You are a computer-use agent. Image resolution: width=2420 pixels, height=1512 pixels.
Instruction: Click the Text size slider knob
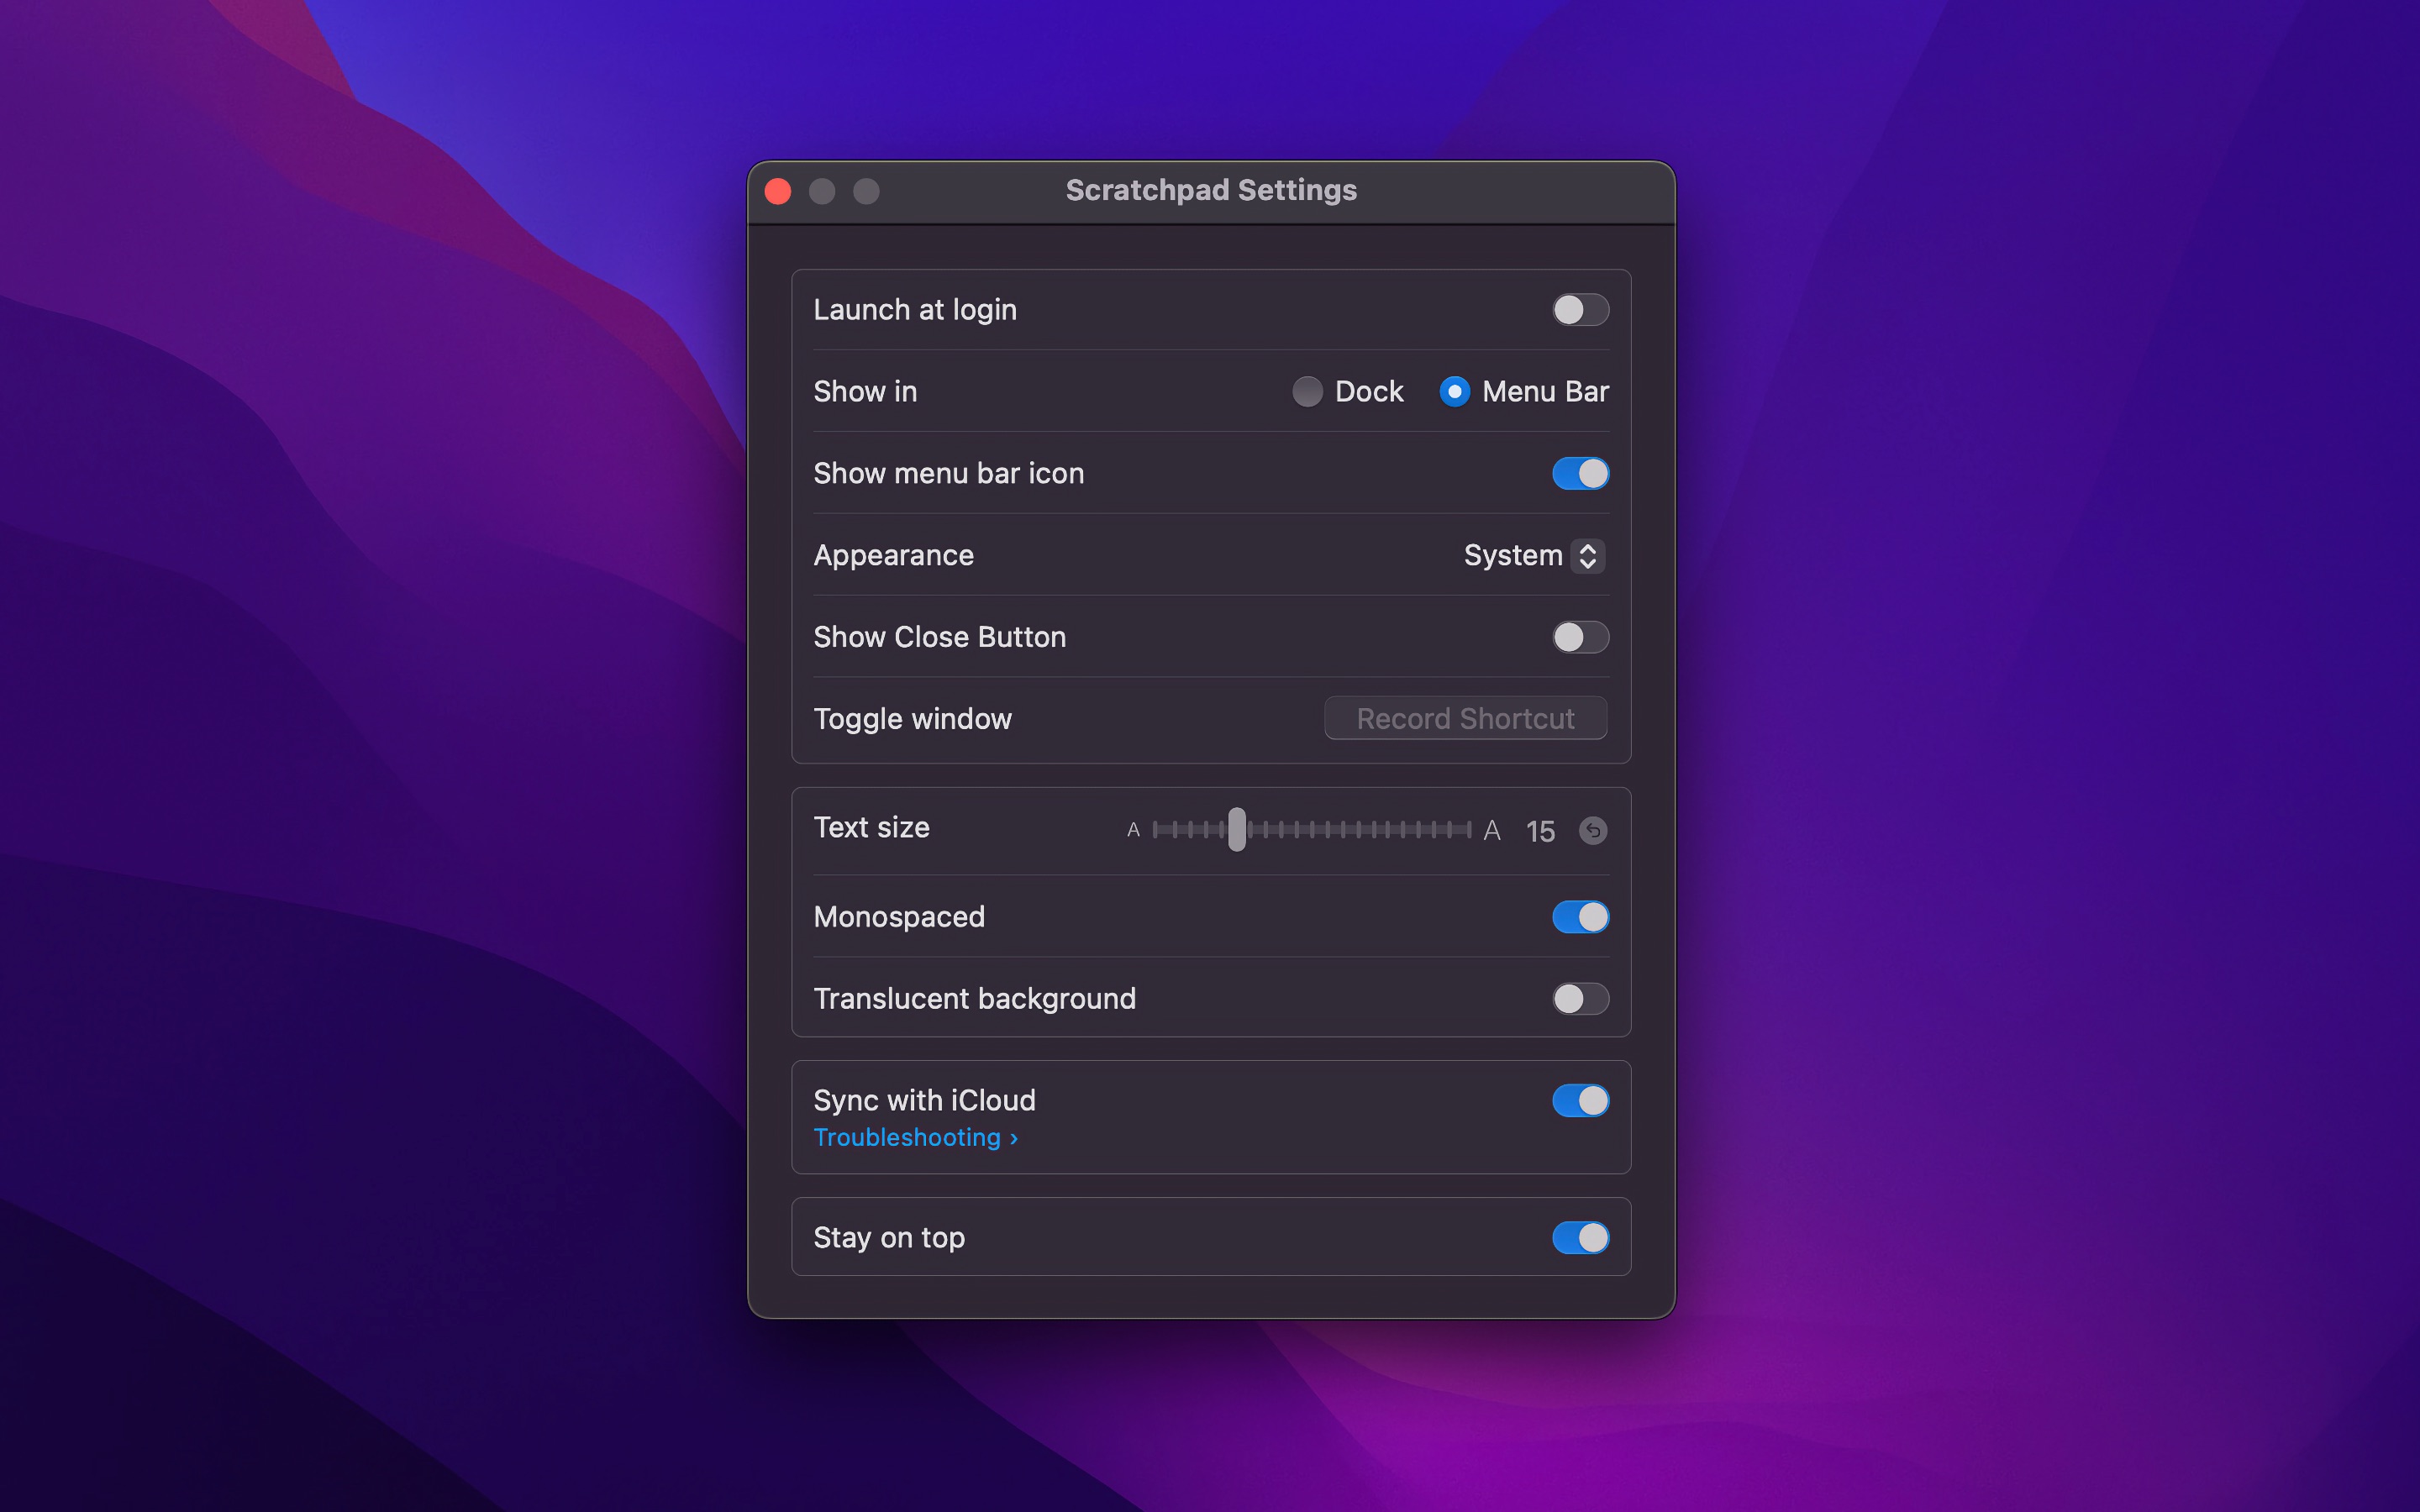[1237, 829]
